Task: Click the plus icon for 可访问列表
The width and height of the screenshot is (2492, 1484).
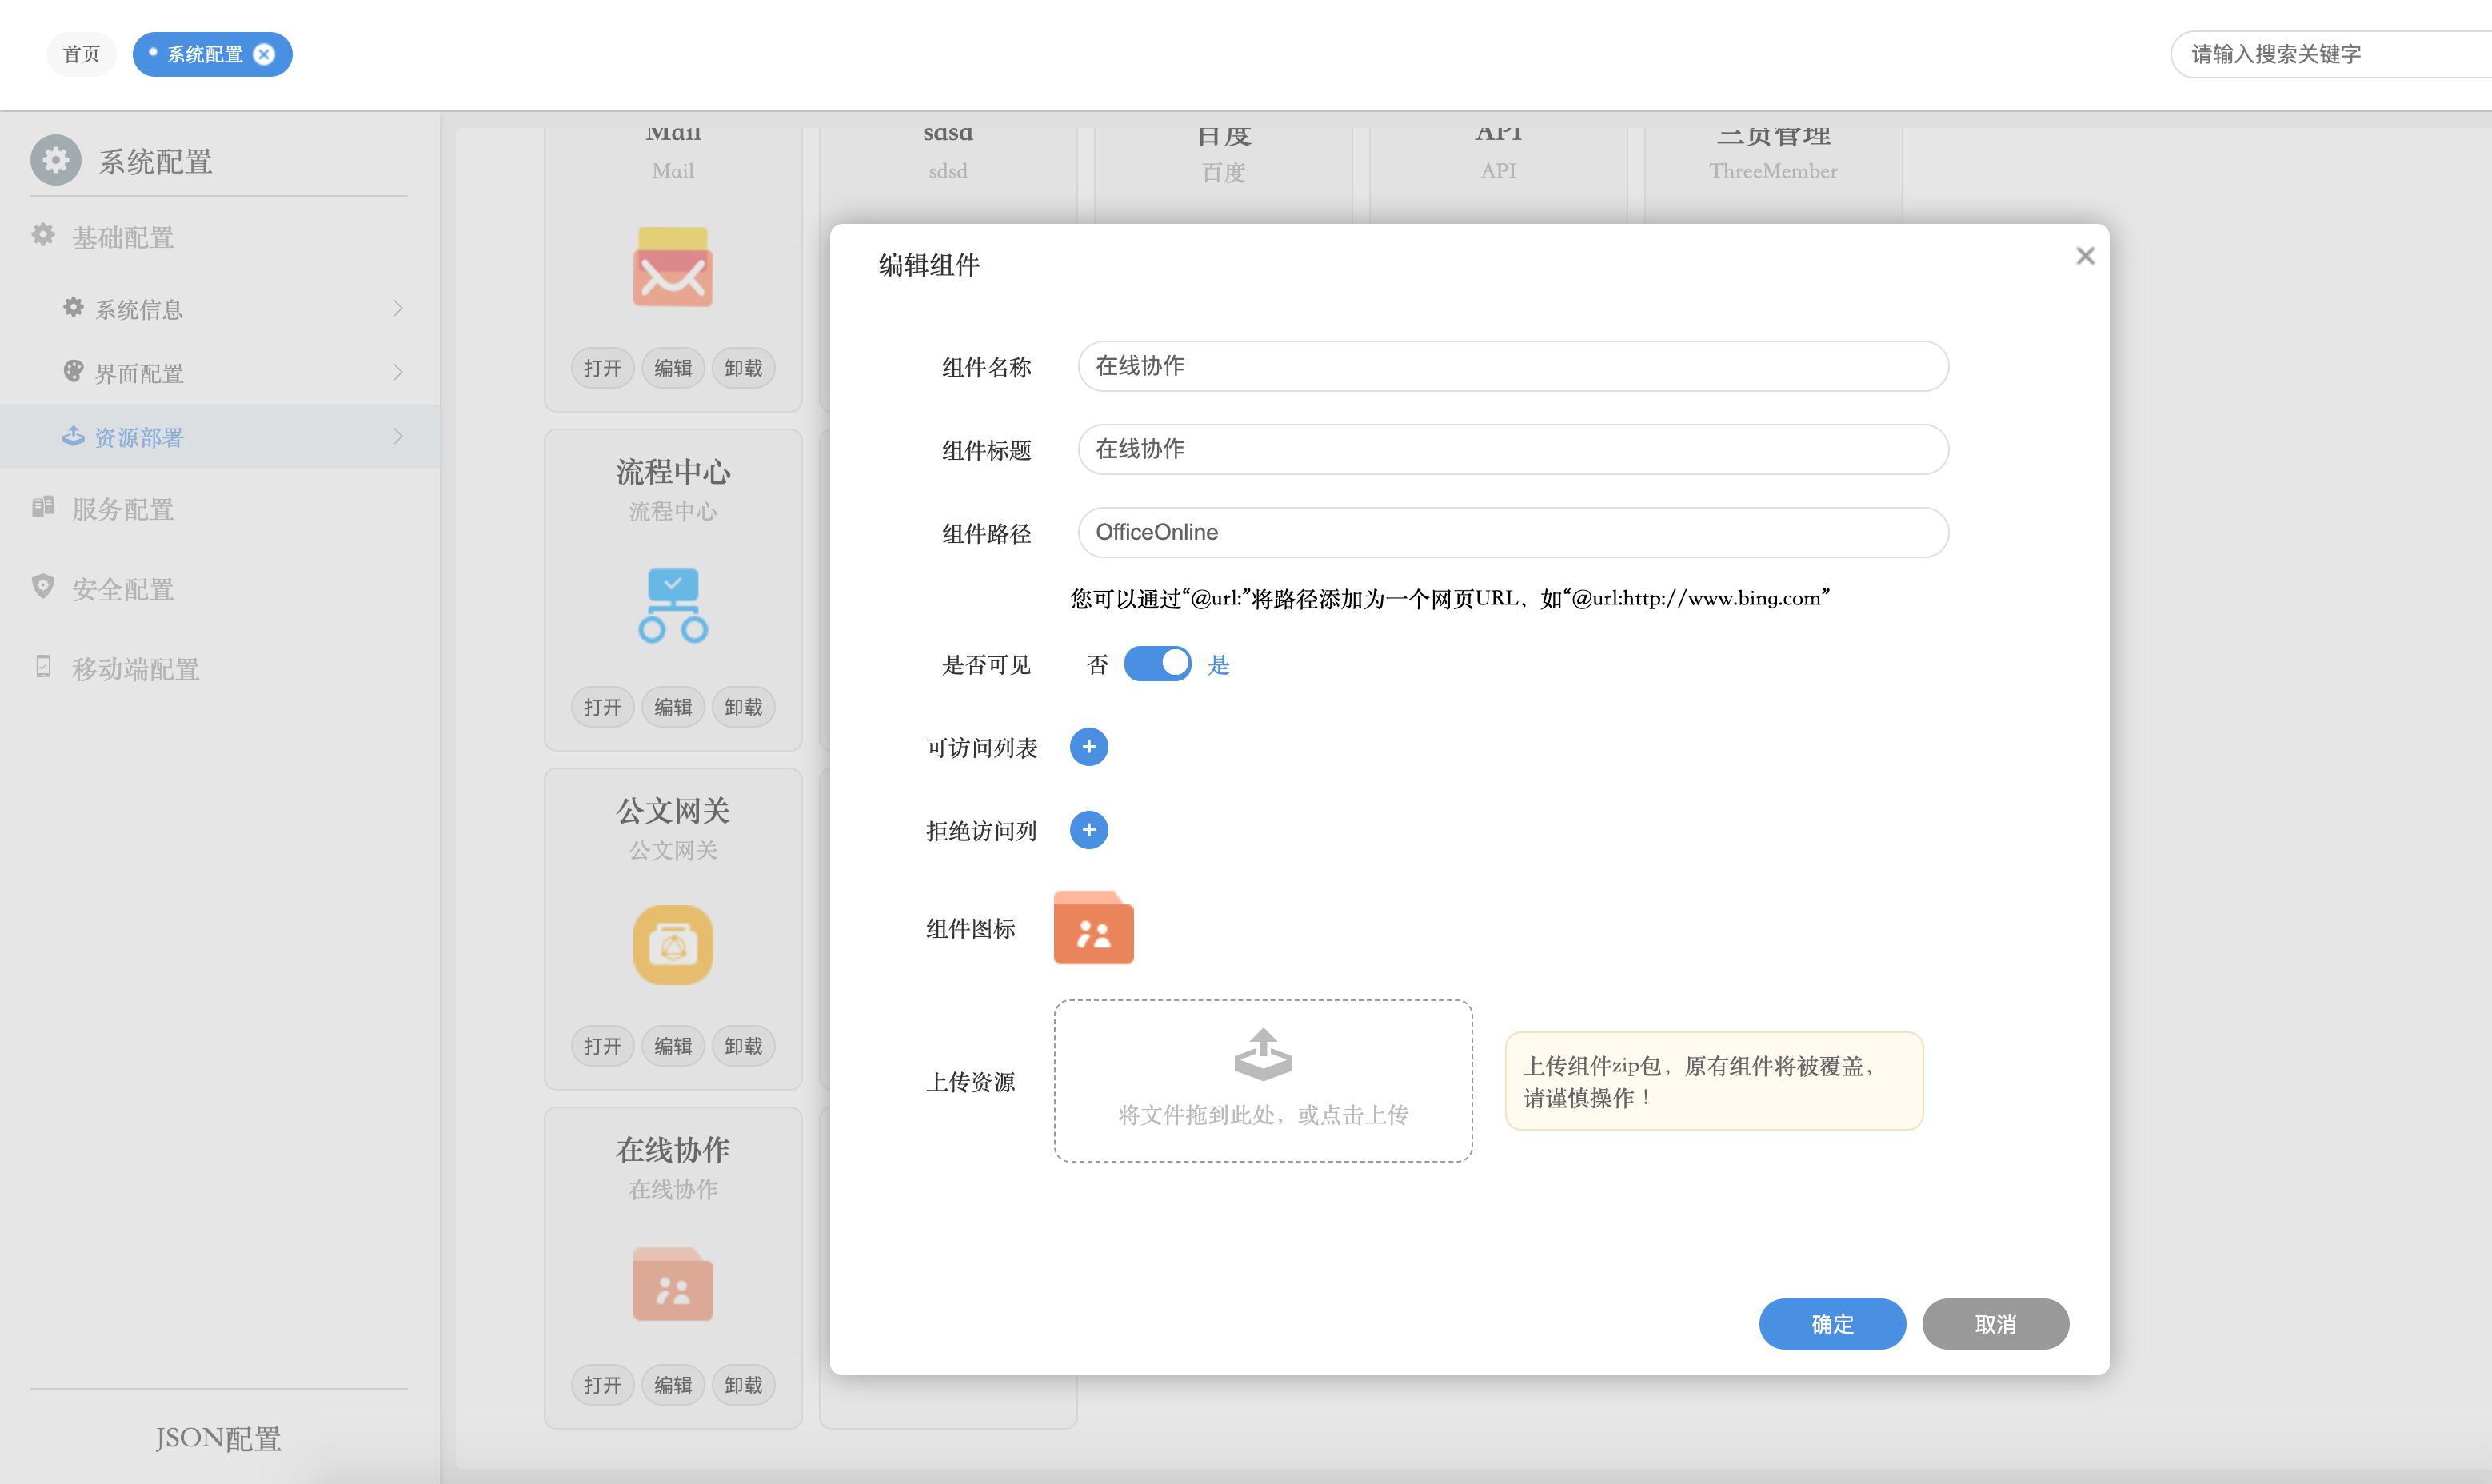Action: [x=1088, y=747]
